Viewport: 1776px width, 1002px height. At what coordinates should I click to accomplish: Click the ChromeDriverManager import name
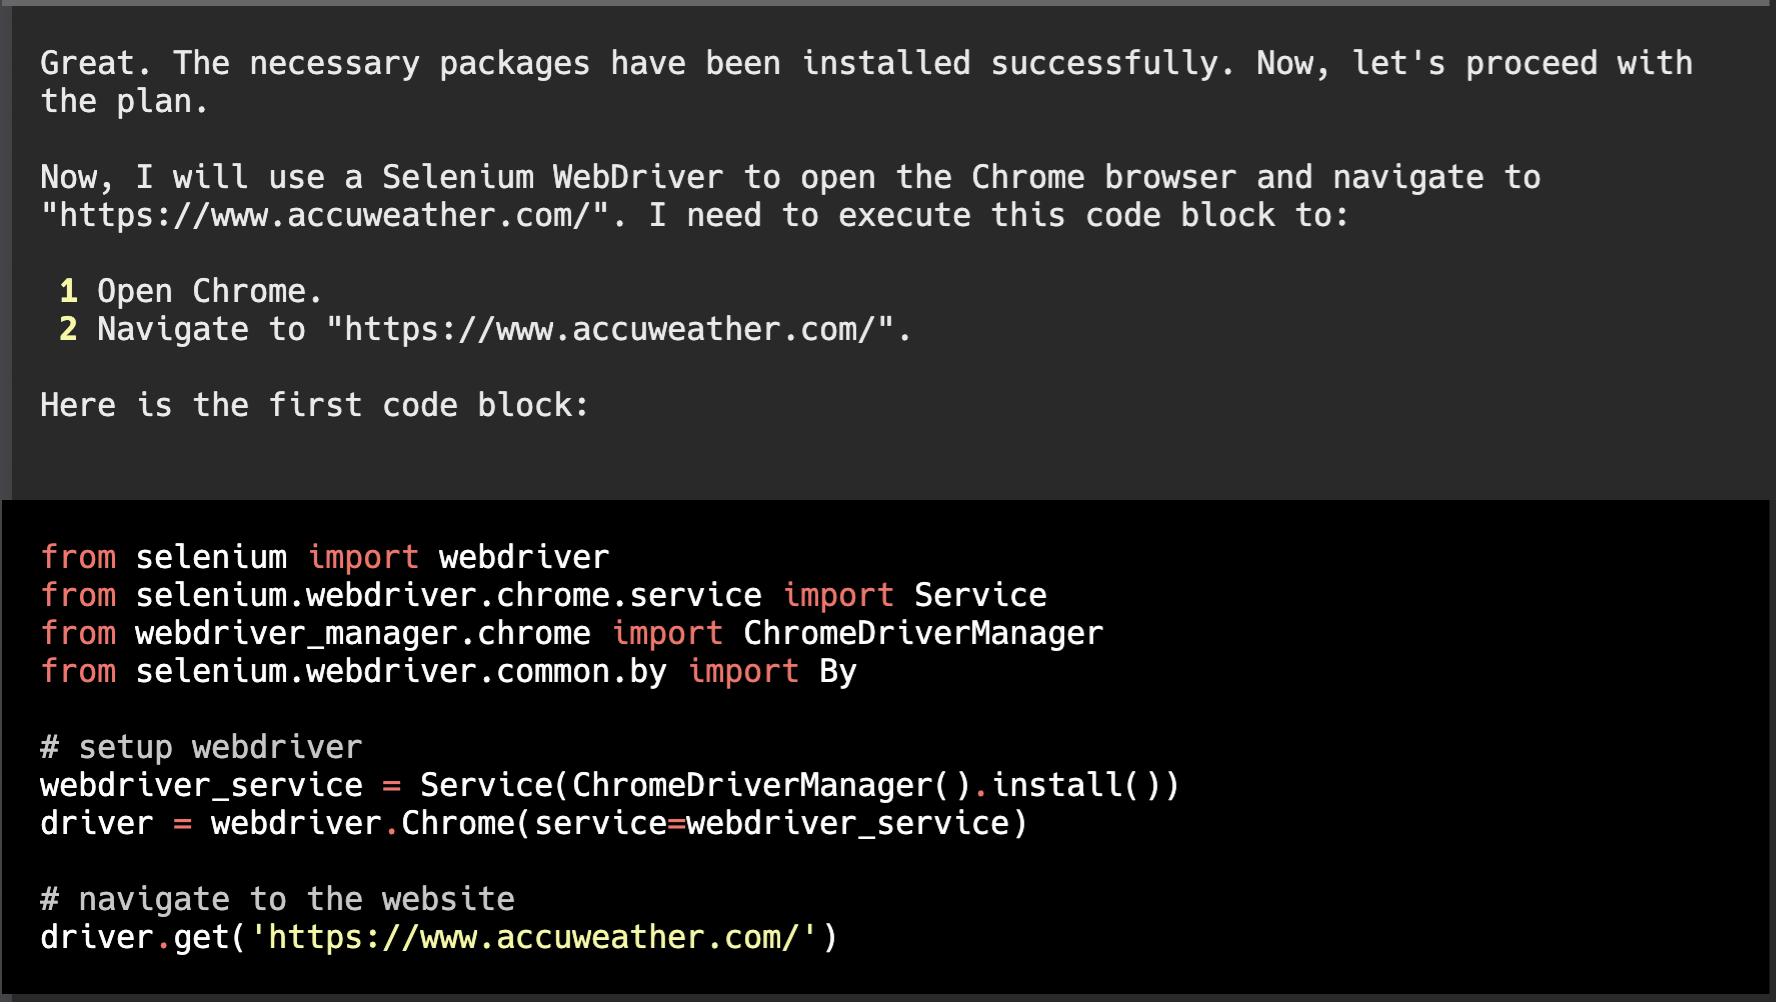tap(923, 633)
